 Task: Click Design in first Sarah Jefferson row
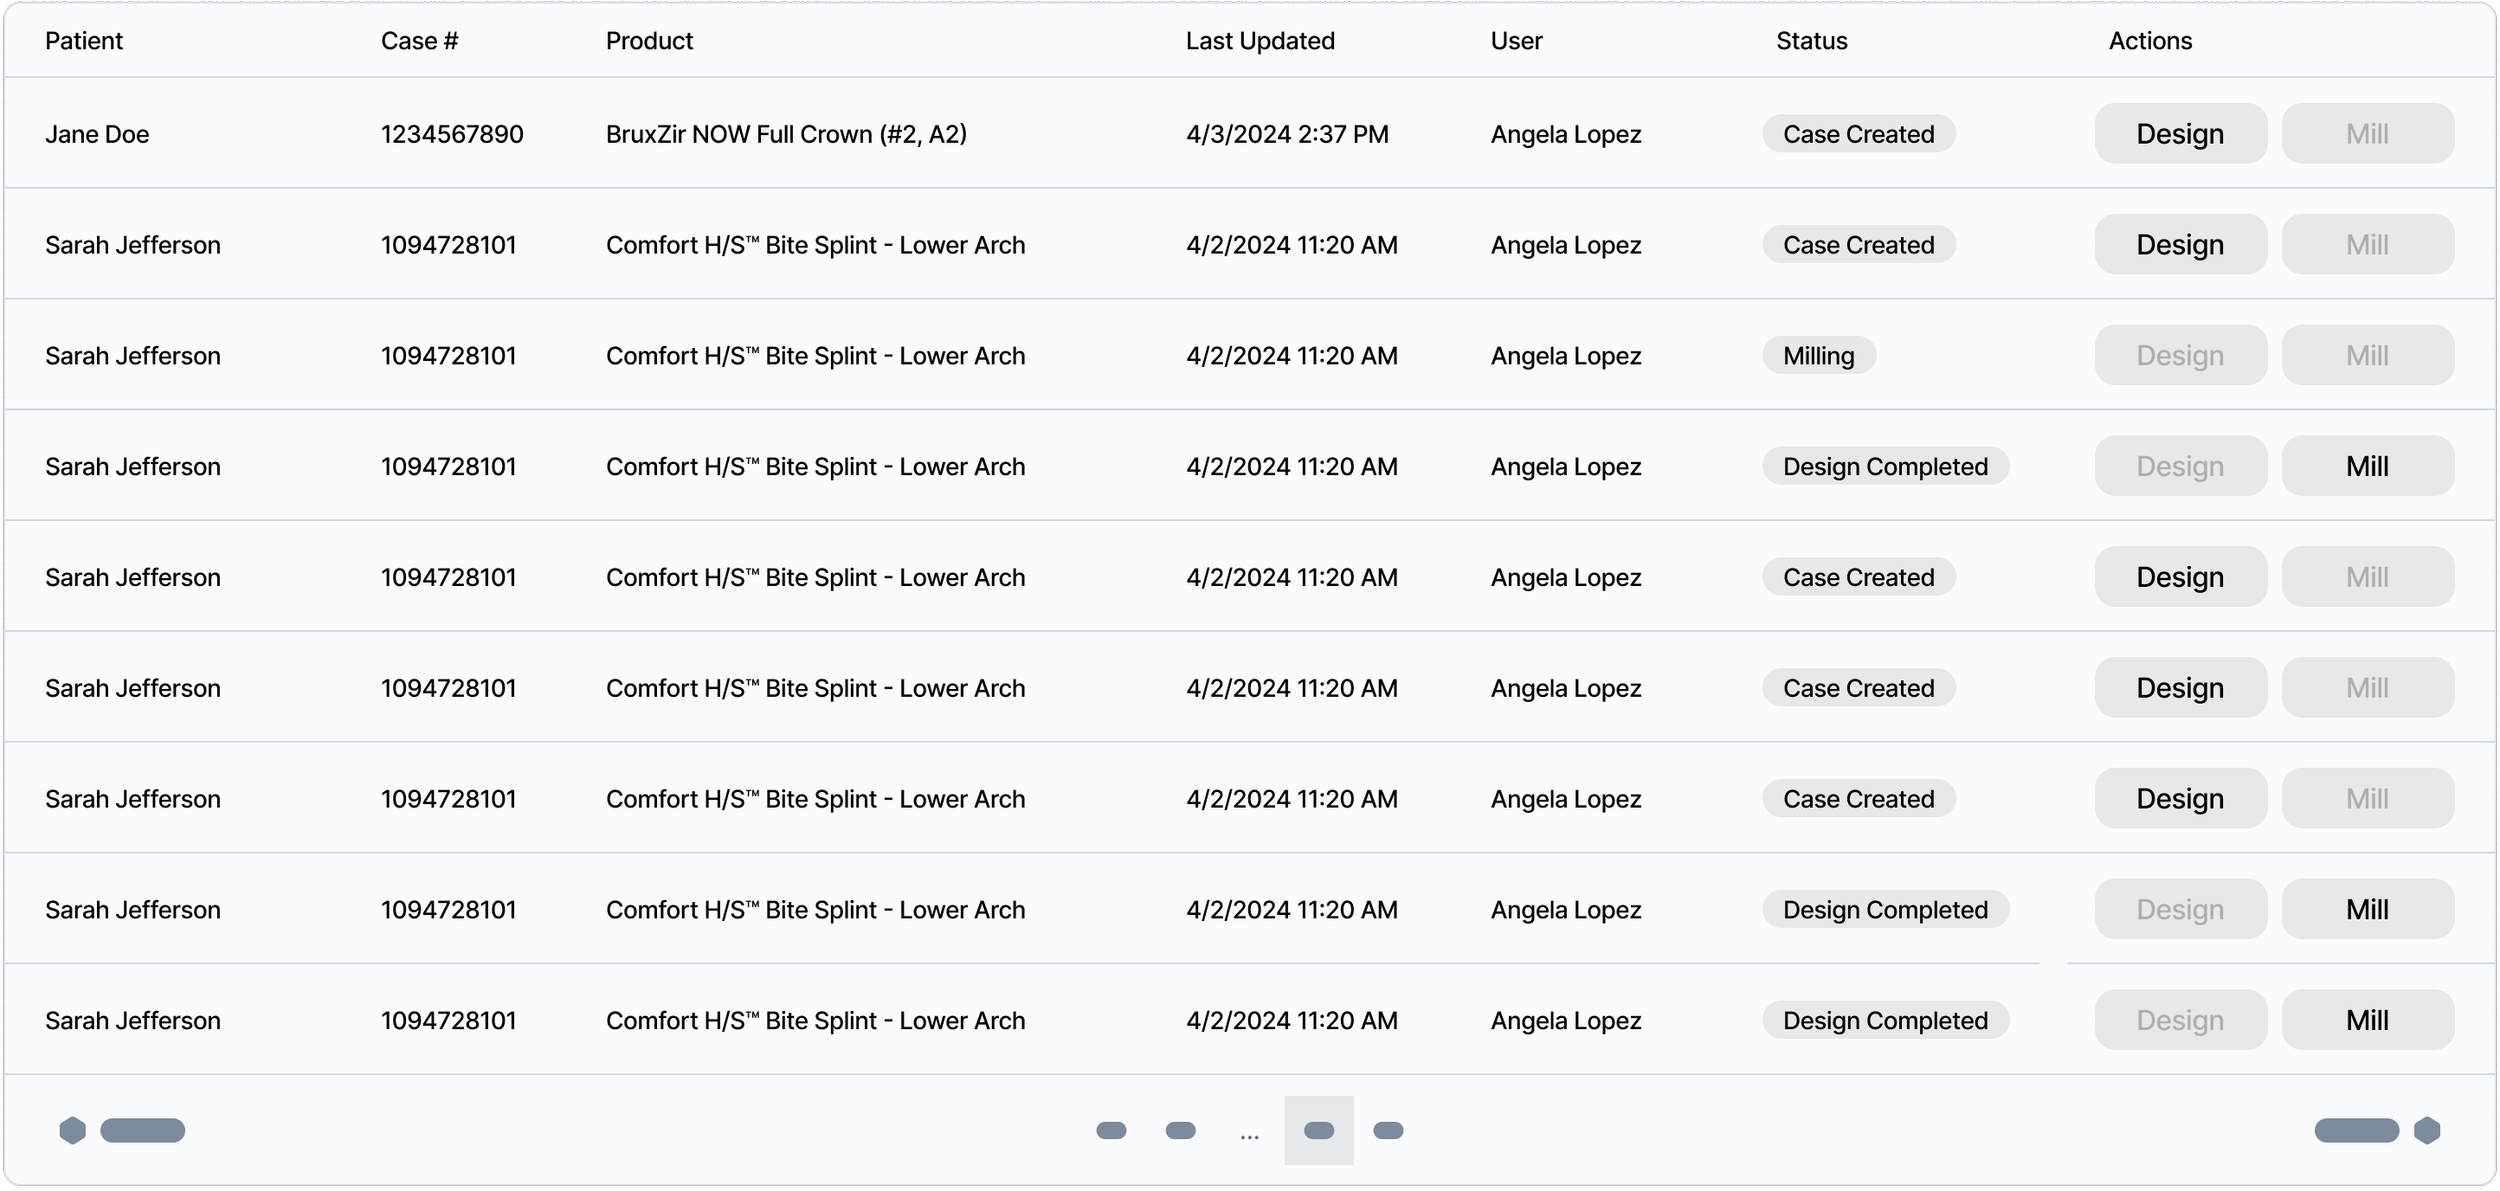click(2180, 245)
